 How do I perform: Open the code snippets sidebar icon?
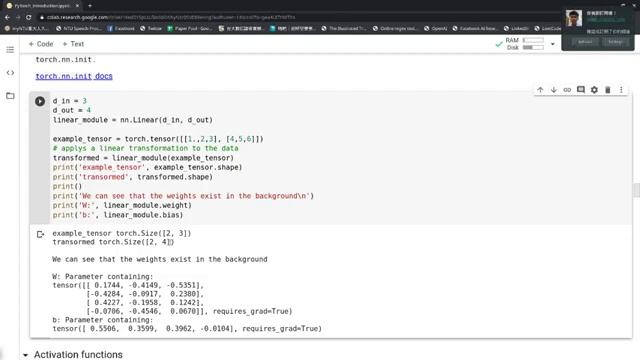click(10, 73)
